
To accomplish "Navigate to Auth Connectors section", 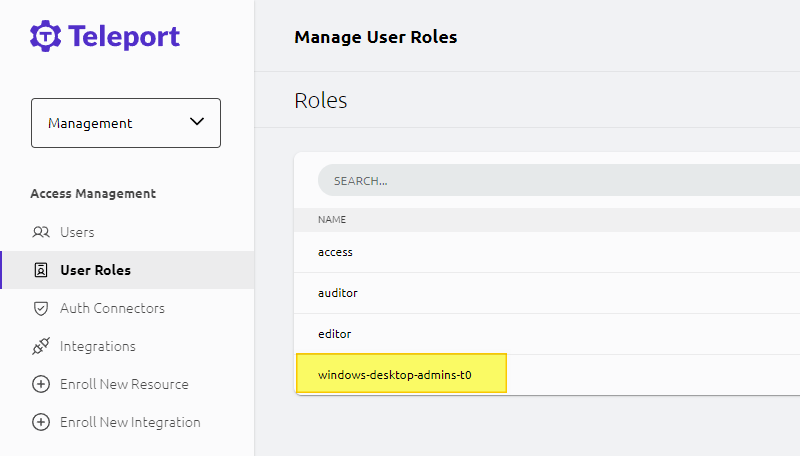I will pos(112,308).
